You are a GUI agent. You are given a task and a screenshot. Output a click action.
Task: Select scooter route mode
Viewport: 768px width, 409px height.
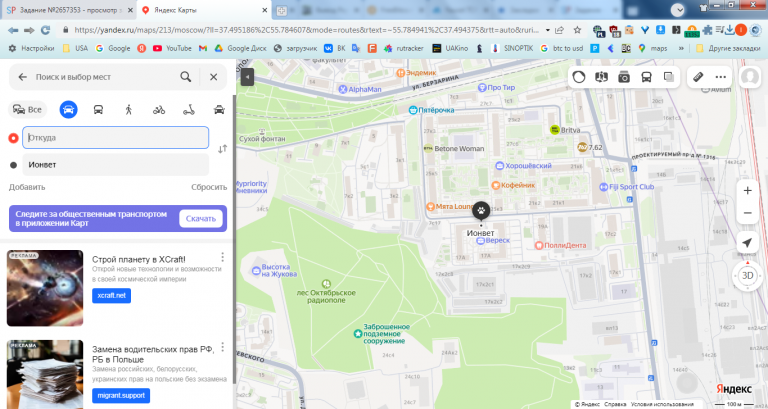(x=189, y=110)
